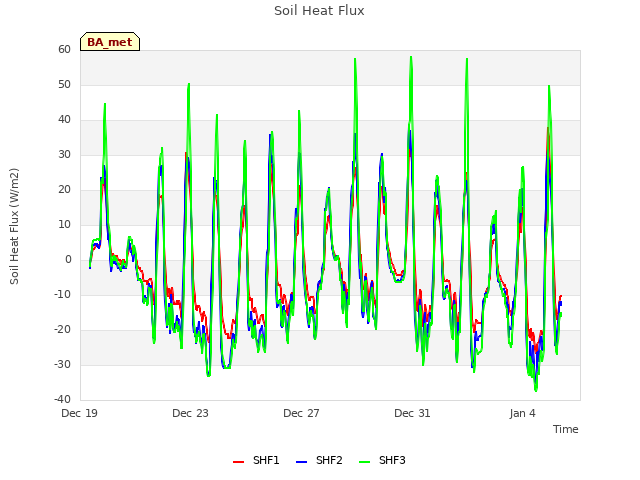Click the red SHF1 legend marker
Screen dimensions: 640x480
tap(238, 462)
